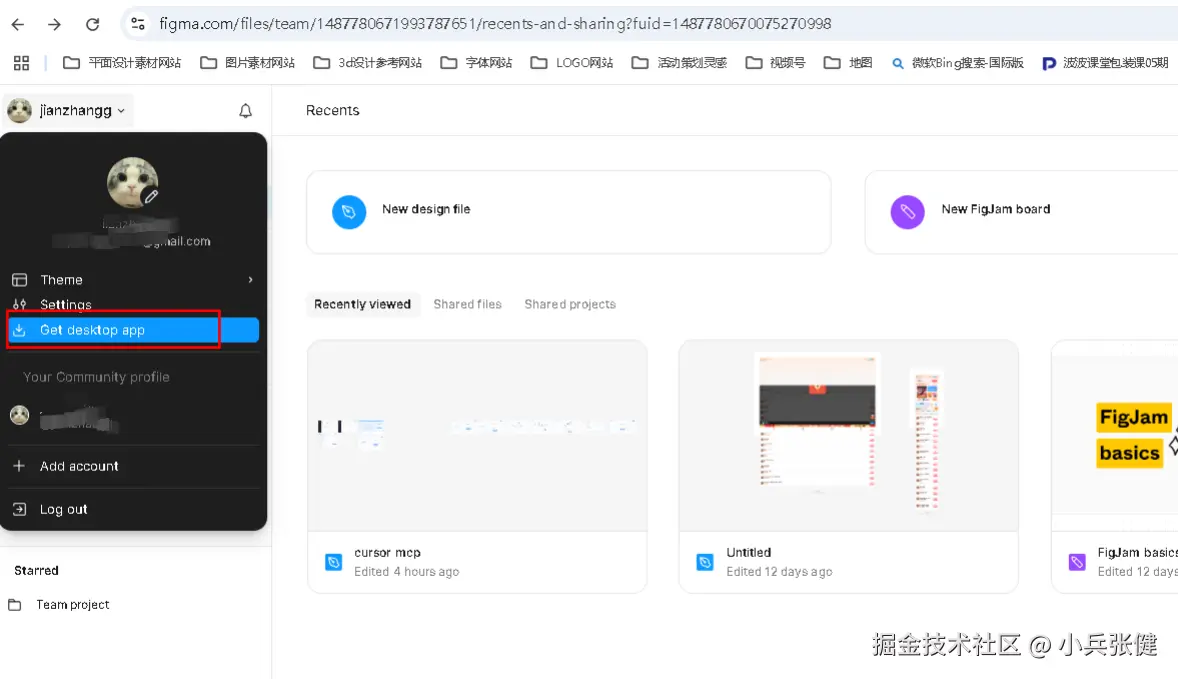Image resolution: width=1178 pixels, height=679 pixels.
Task: Switch to the Shared projects tab
Action: click(x=570, y=304)
